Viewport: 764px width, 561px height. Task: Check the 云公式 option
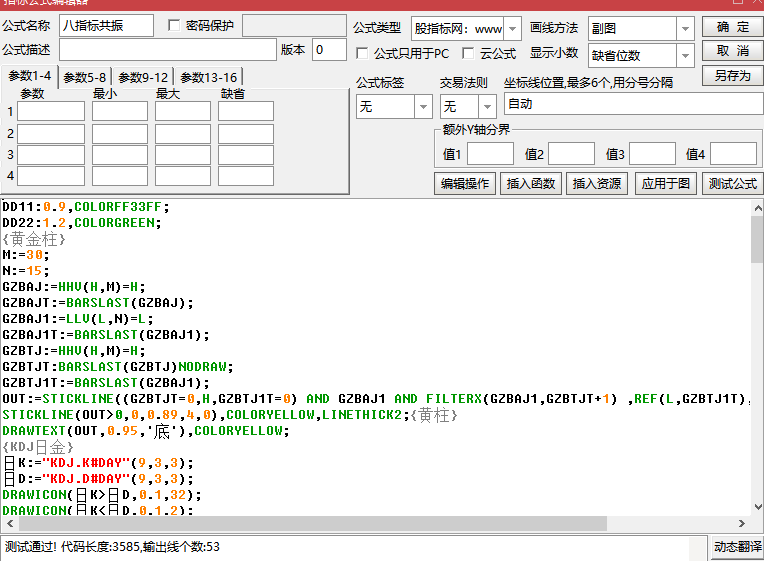point(468,53)
